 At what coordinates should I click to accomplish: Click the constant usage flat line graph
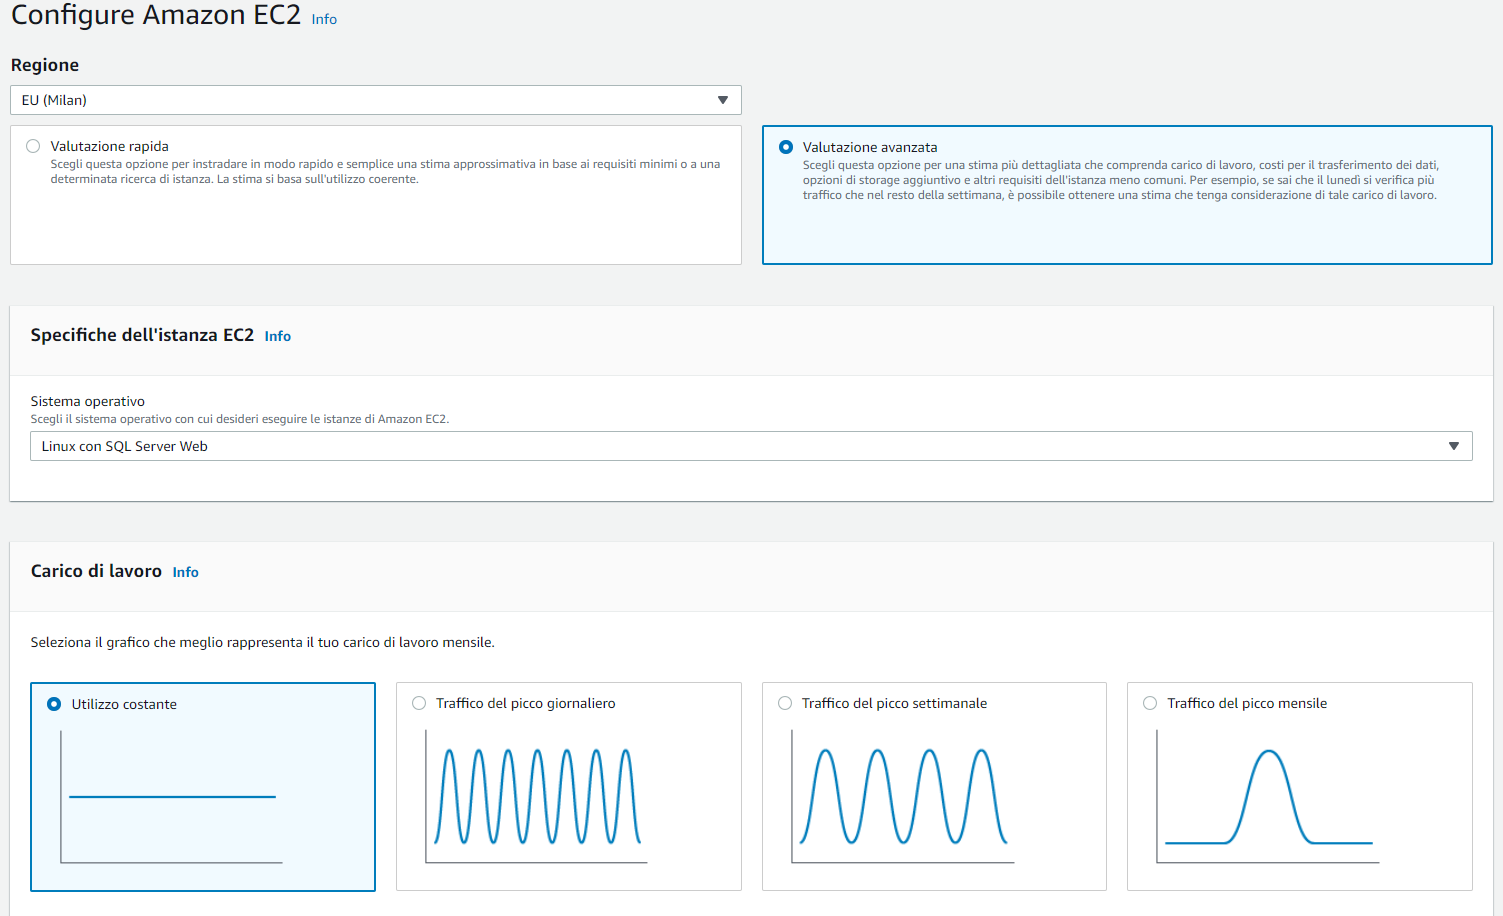(172, 797)
